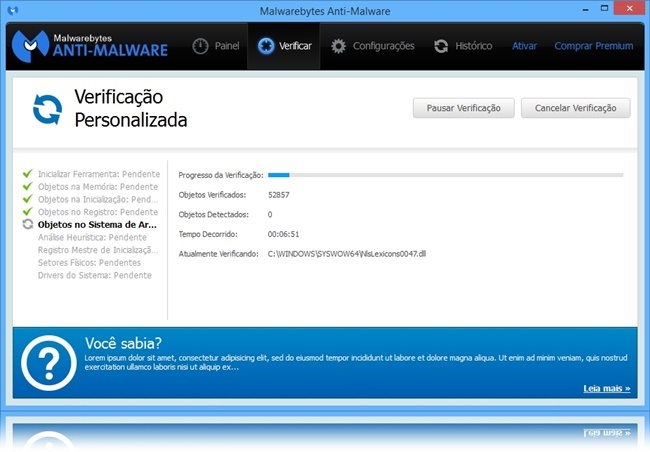Screen dimensions: 650x452
Task: Click the Cancelar Verificação button
Action: [575, 108]
